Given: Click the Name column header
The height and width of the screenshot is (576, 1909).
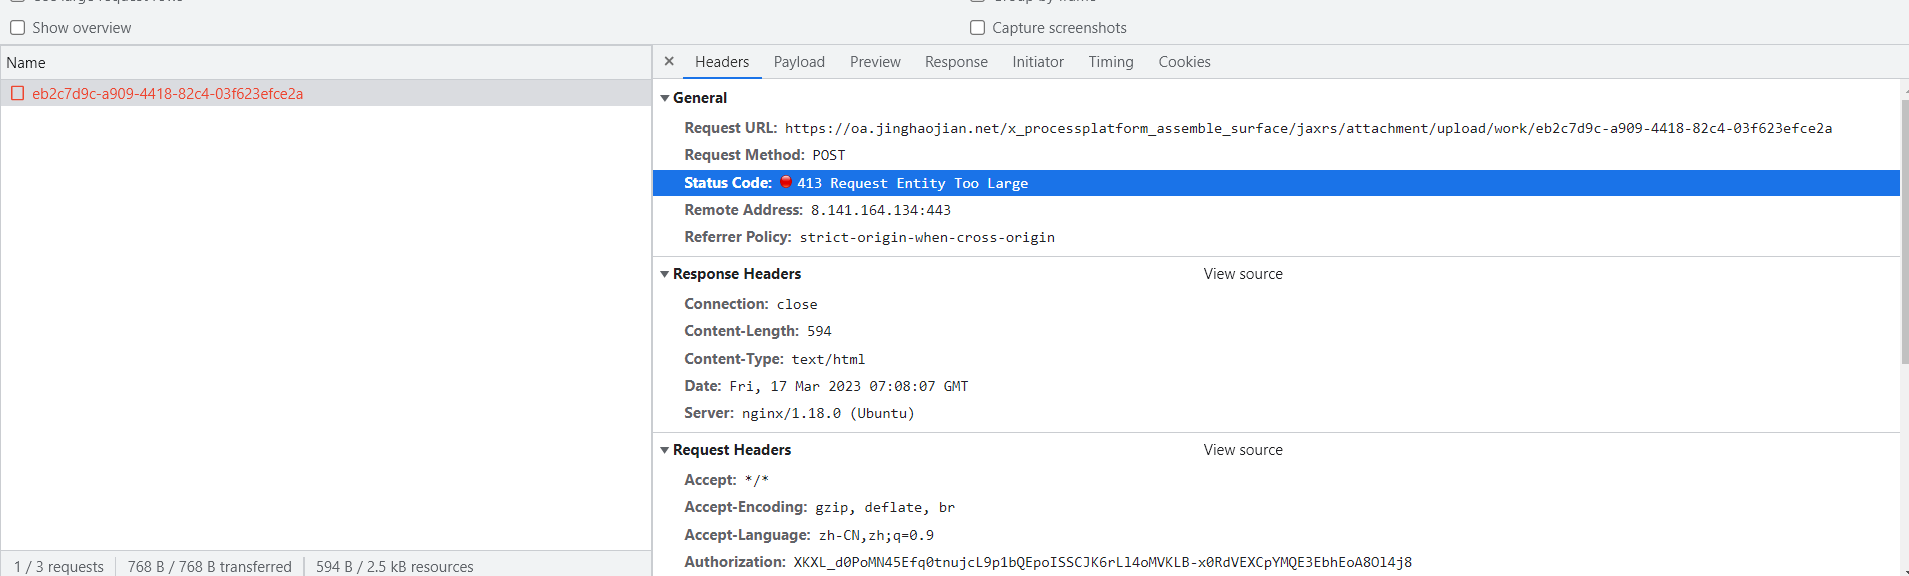Looking at the screenshot, I should [26, 63].
